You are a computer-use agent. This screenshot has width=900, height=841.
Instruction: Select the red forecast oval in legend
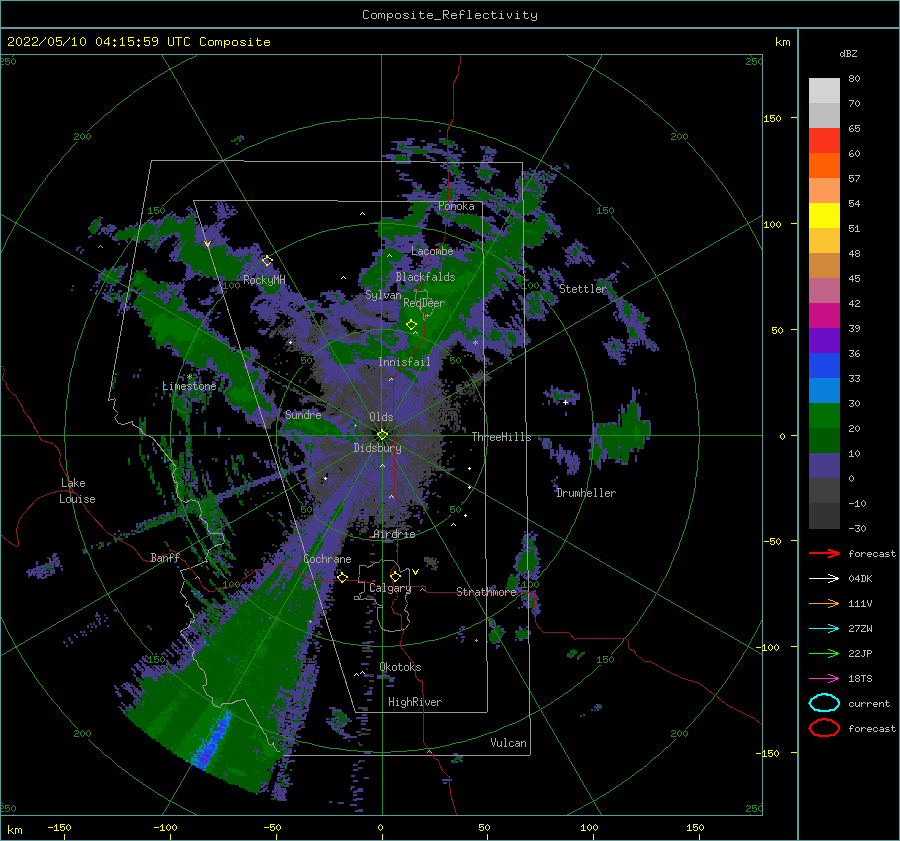(x=824, y=728)
